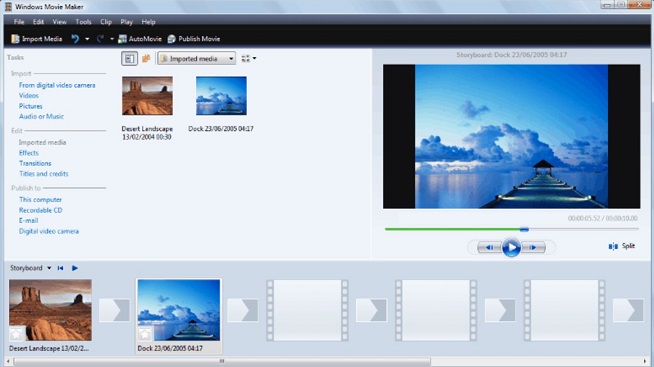Image resolution: width=654 pixels, height=367 pixels.
Task: Open the Tools menu
Action: 83,22
